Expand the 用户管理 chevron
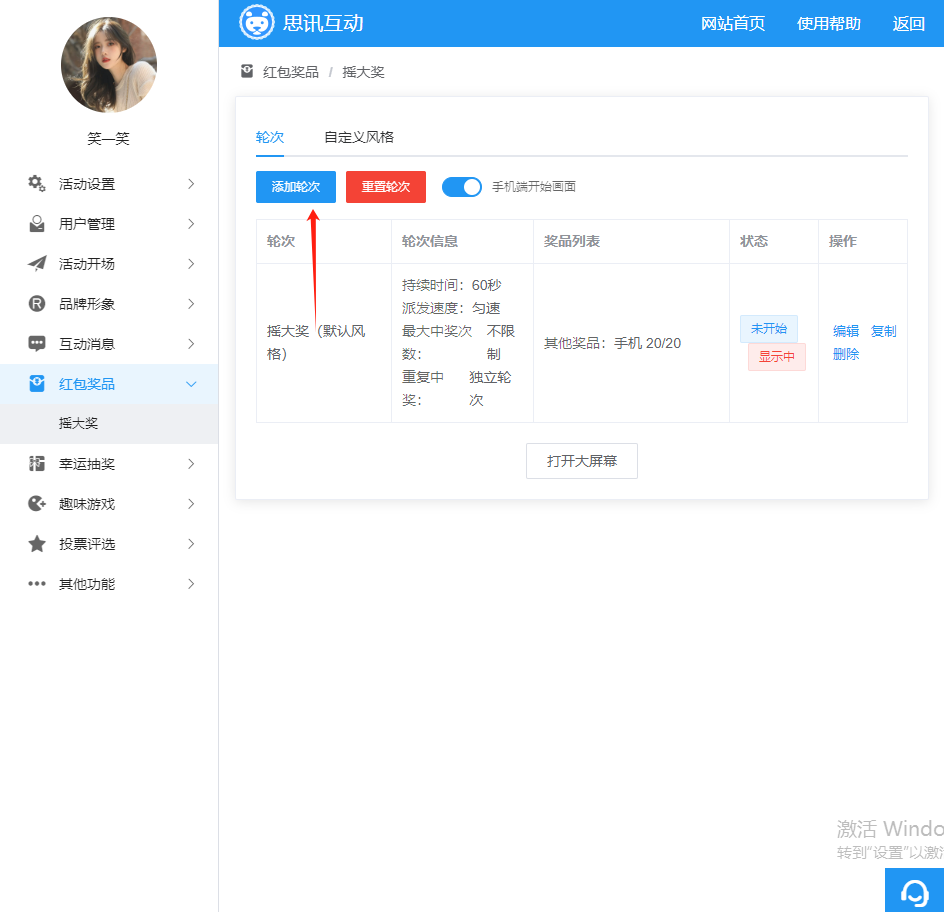This screenshot has height=912, width=944. 191,224
